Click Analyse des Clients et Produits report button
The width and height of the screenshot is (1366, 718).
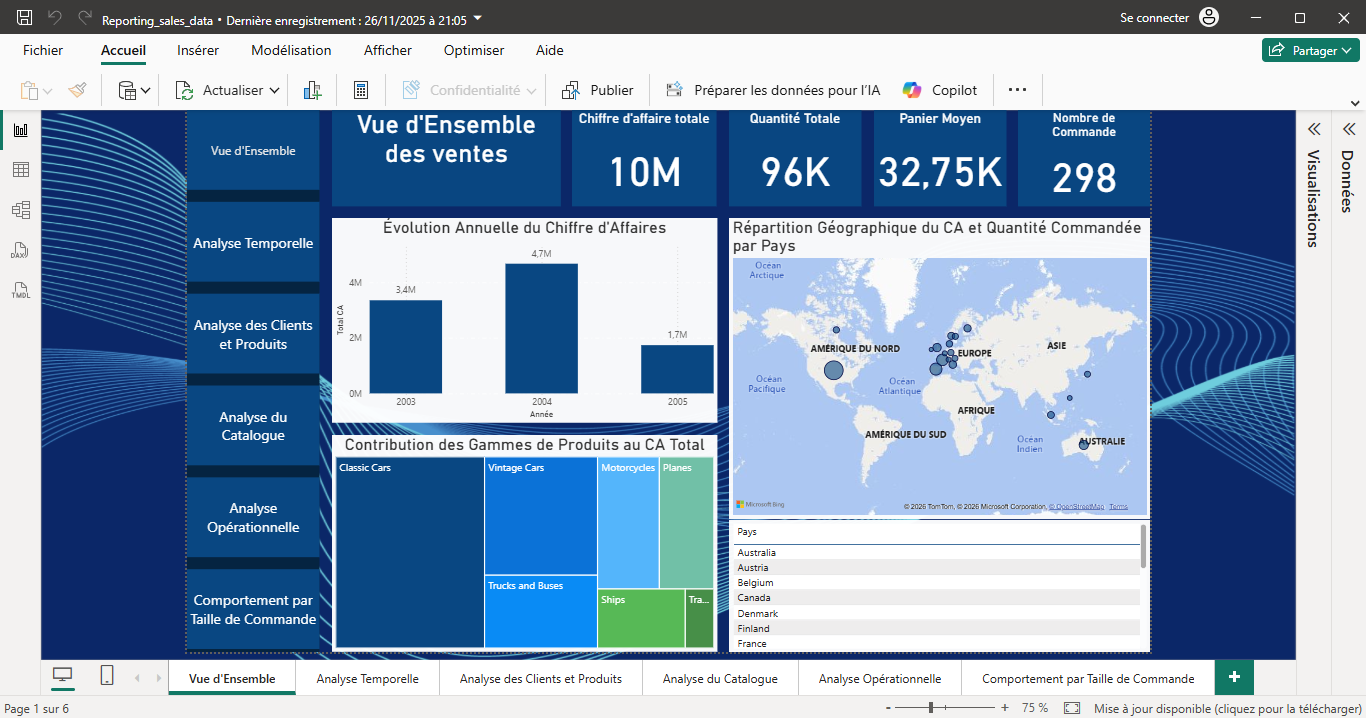253,334
